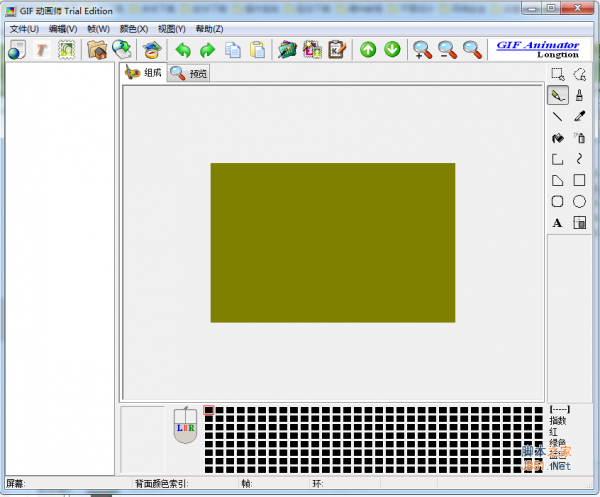Click the olive canvas image area

[332, 243]
